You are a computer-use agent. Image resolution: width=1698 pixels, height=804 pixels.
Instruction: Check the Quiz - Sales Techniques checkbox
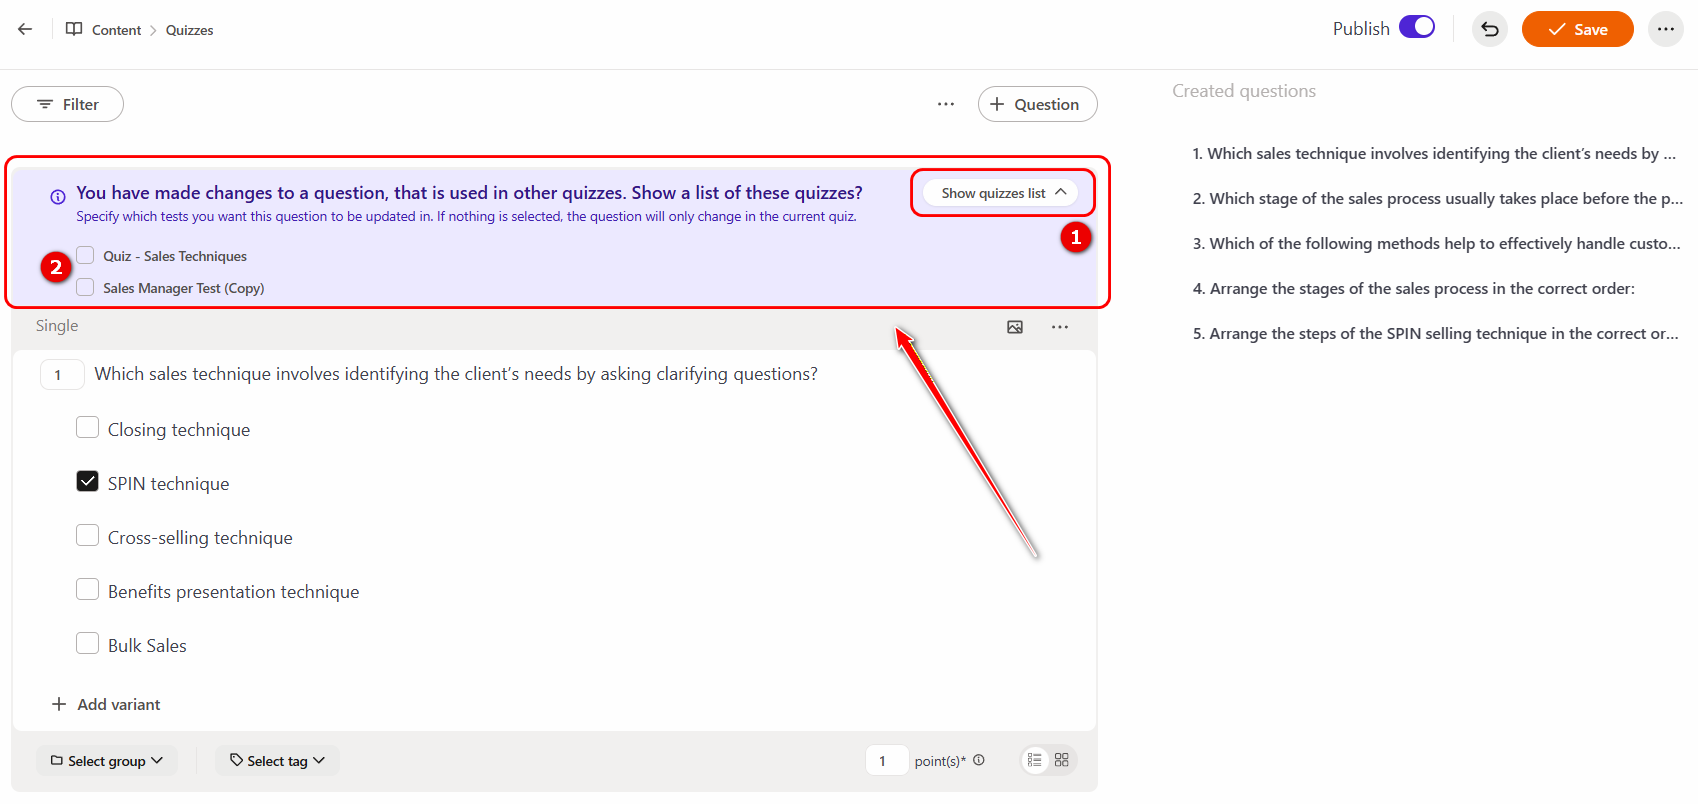[x=86, y=256]
